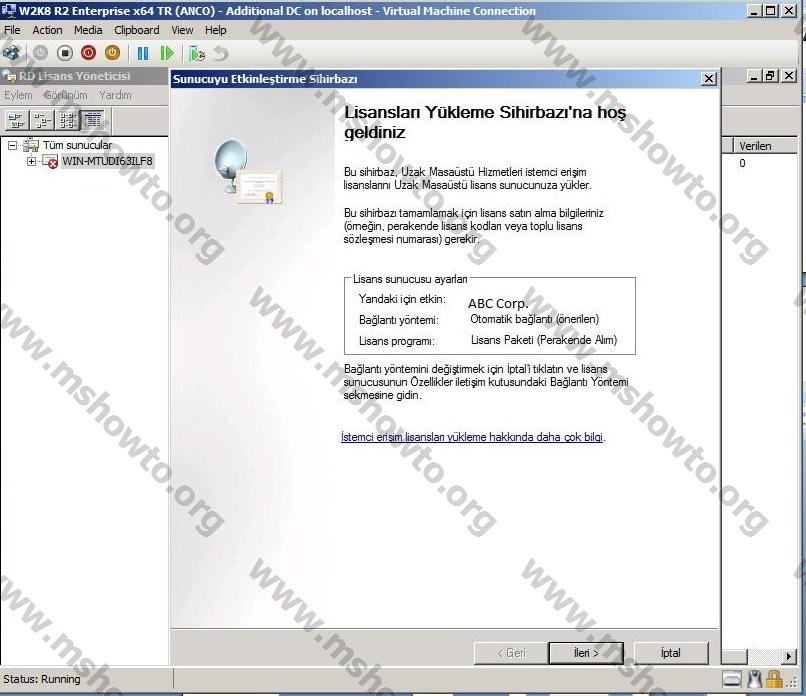
Task: Click the RD Lisans Yöneticisi title icon
Action: [10, 77]
